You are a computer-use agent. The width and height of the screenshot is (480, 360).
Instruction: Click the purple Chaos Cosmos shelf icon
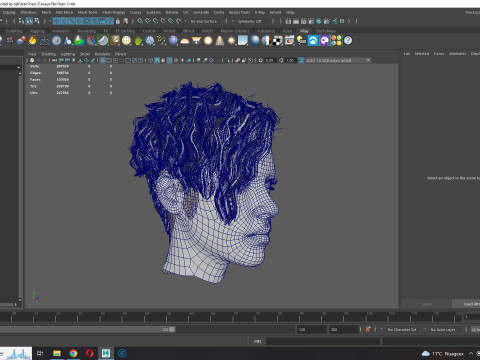tap(325, 41)
